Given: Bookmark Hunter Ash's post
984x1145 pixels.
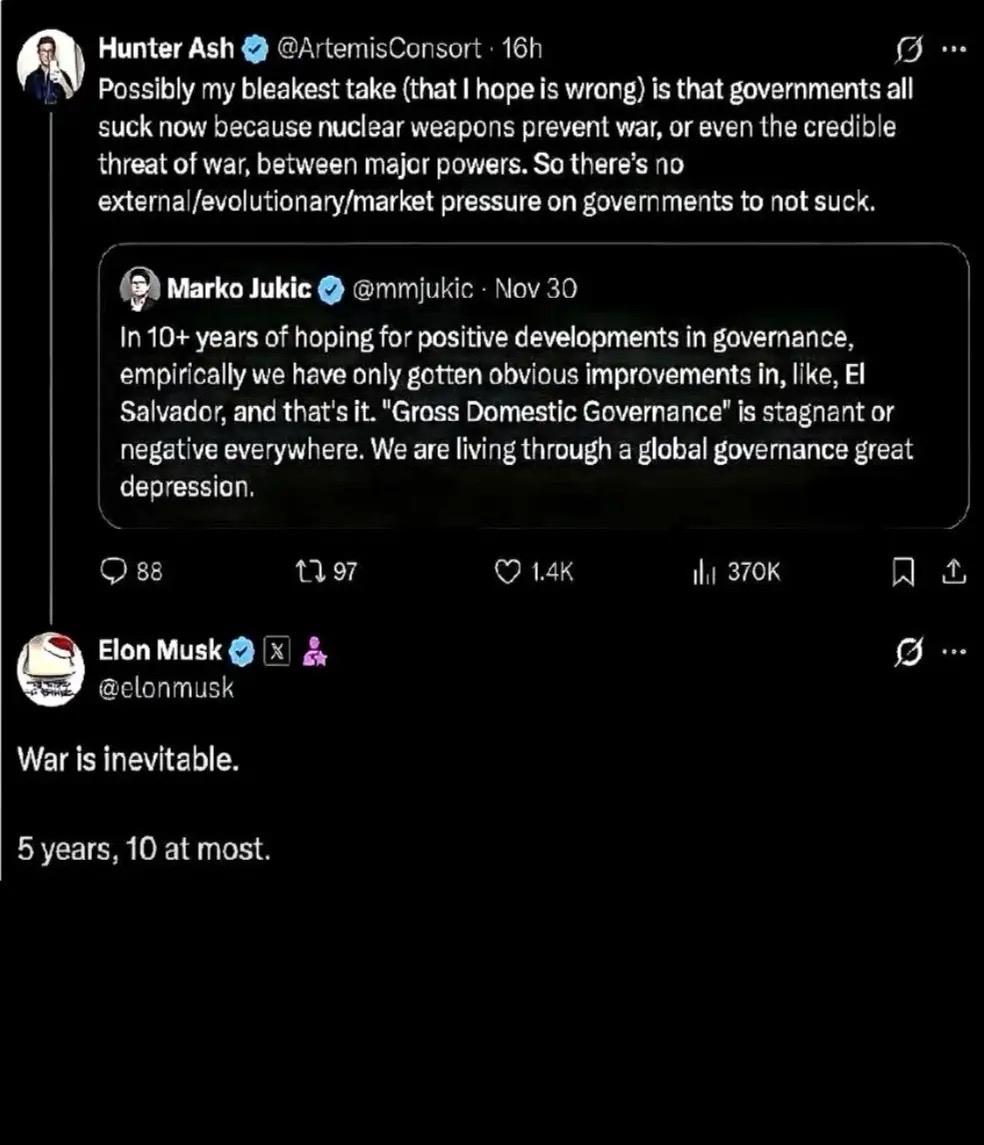Looking at the screenshot, I should (903, 571).
